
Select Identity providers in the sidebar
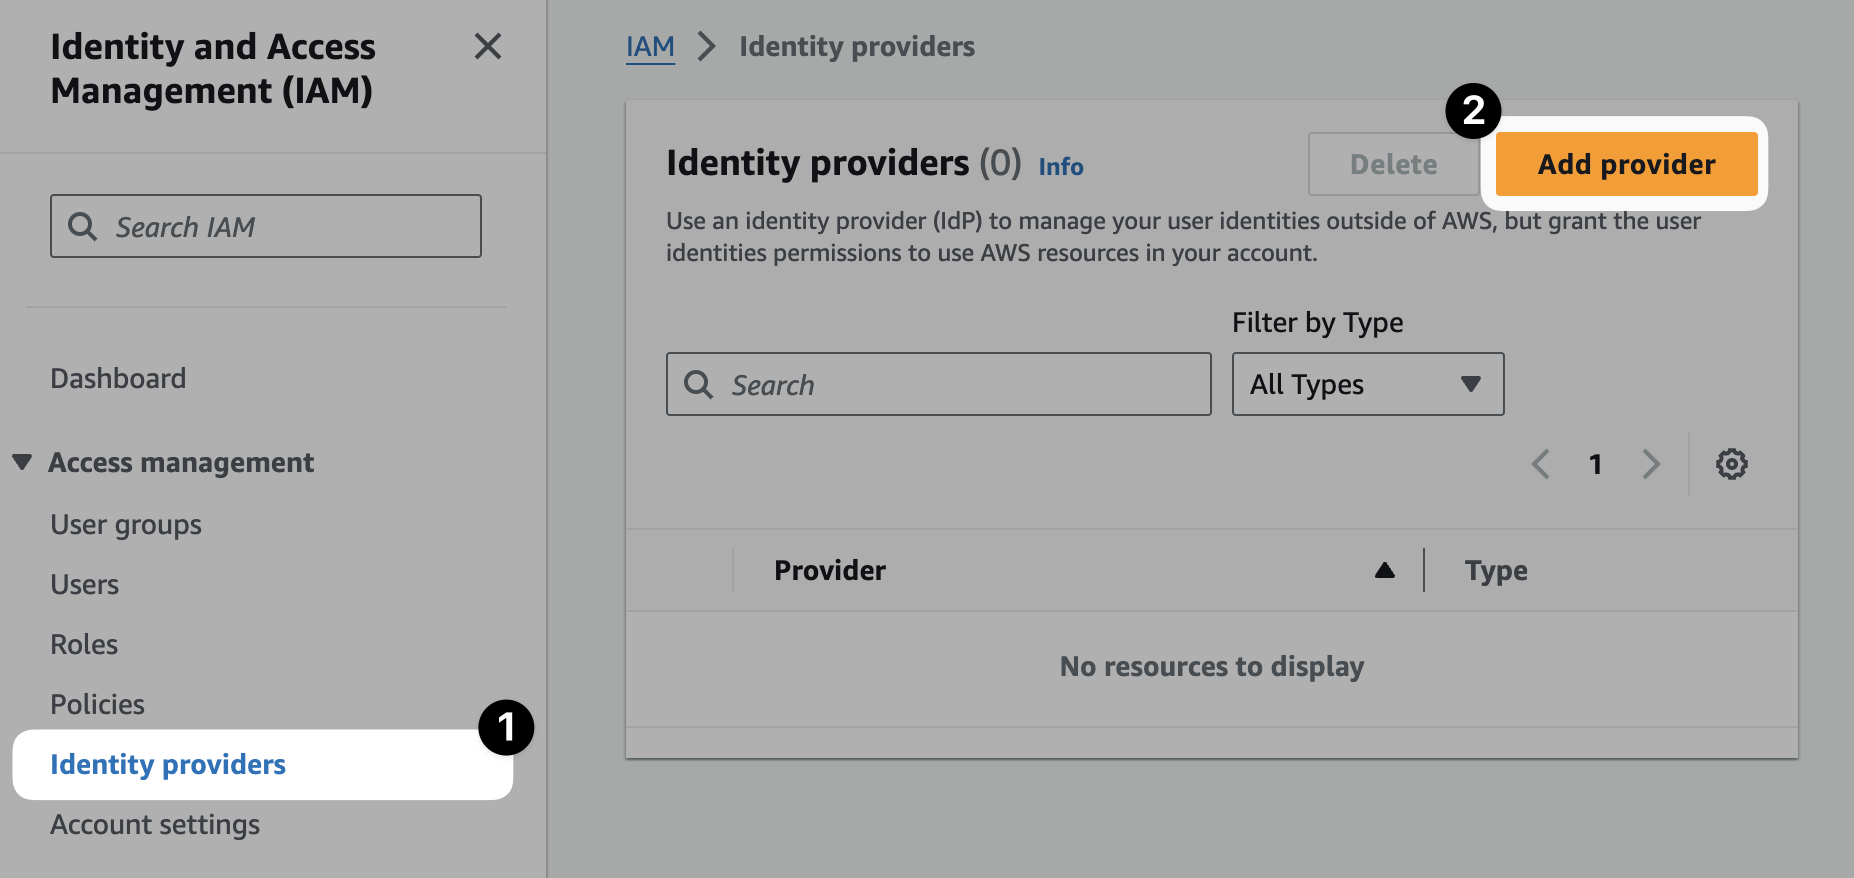[x=168, y=765]
